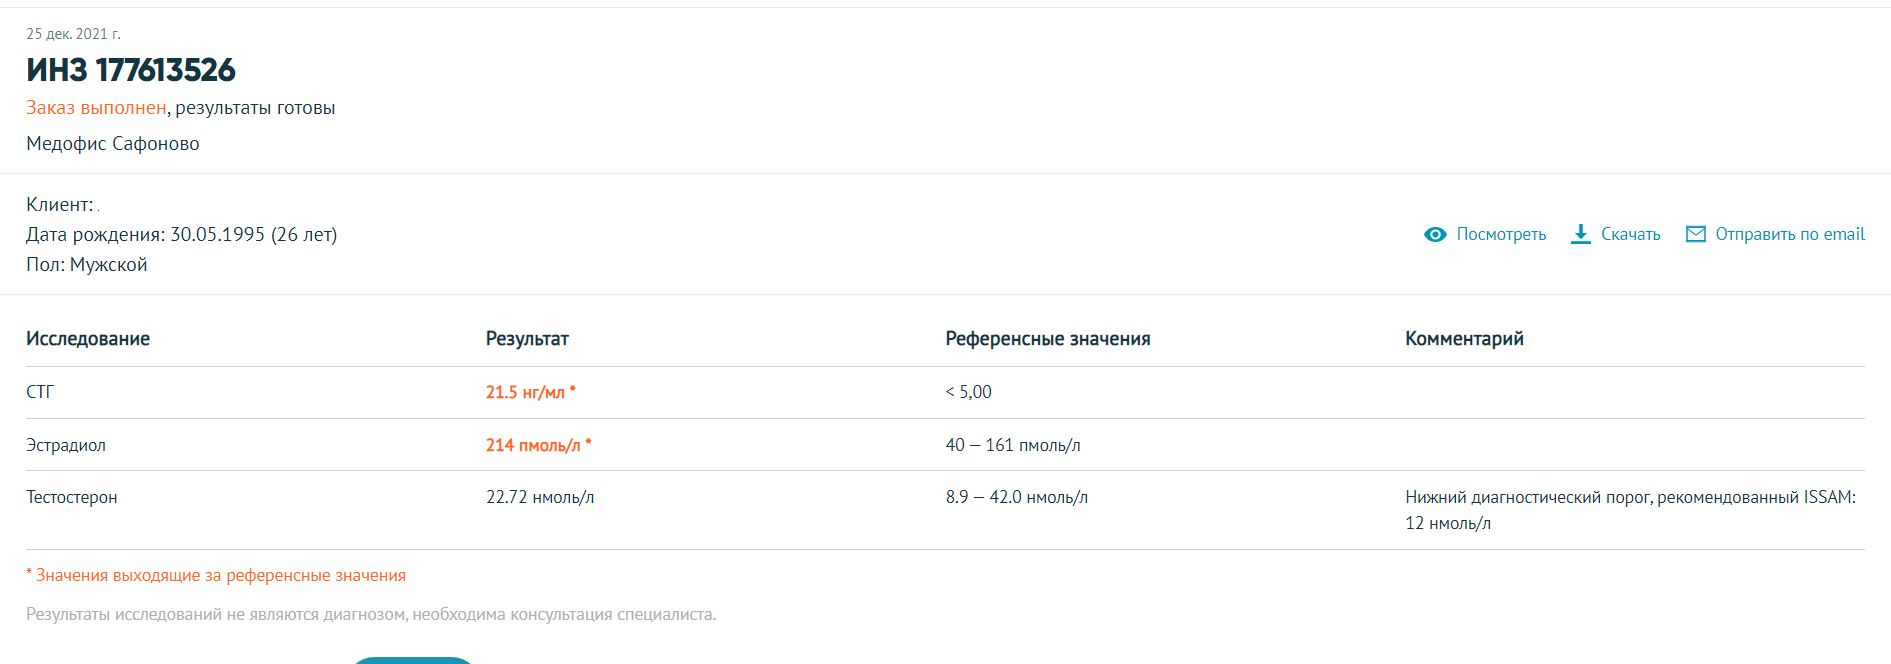Click the Медофис Сафоново location text

click(113, 144)
